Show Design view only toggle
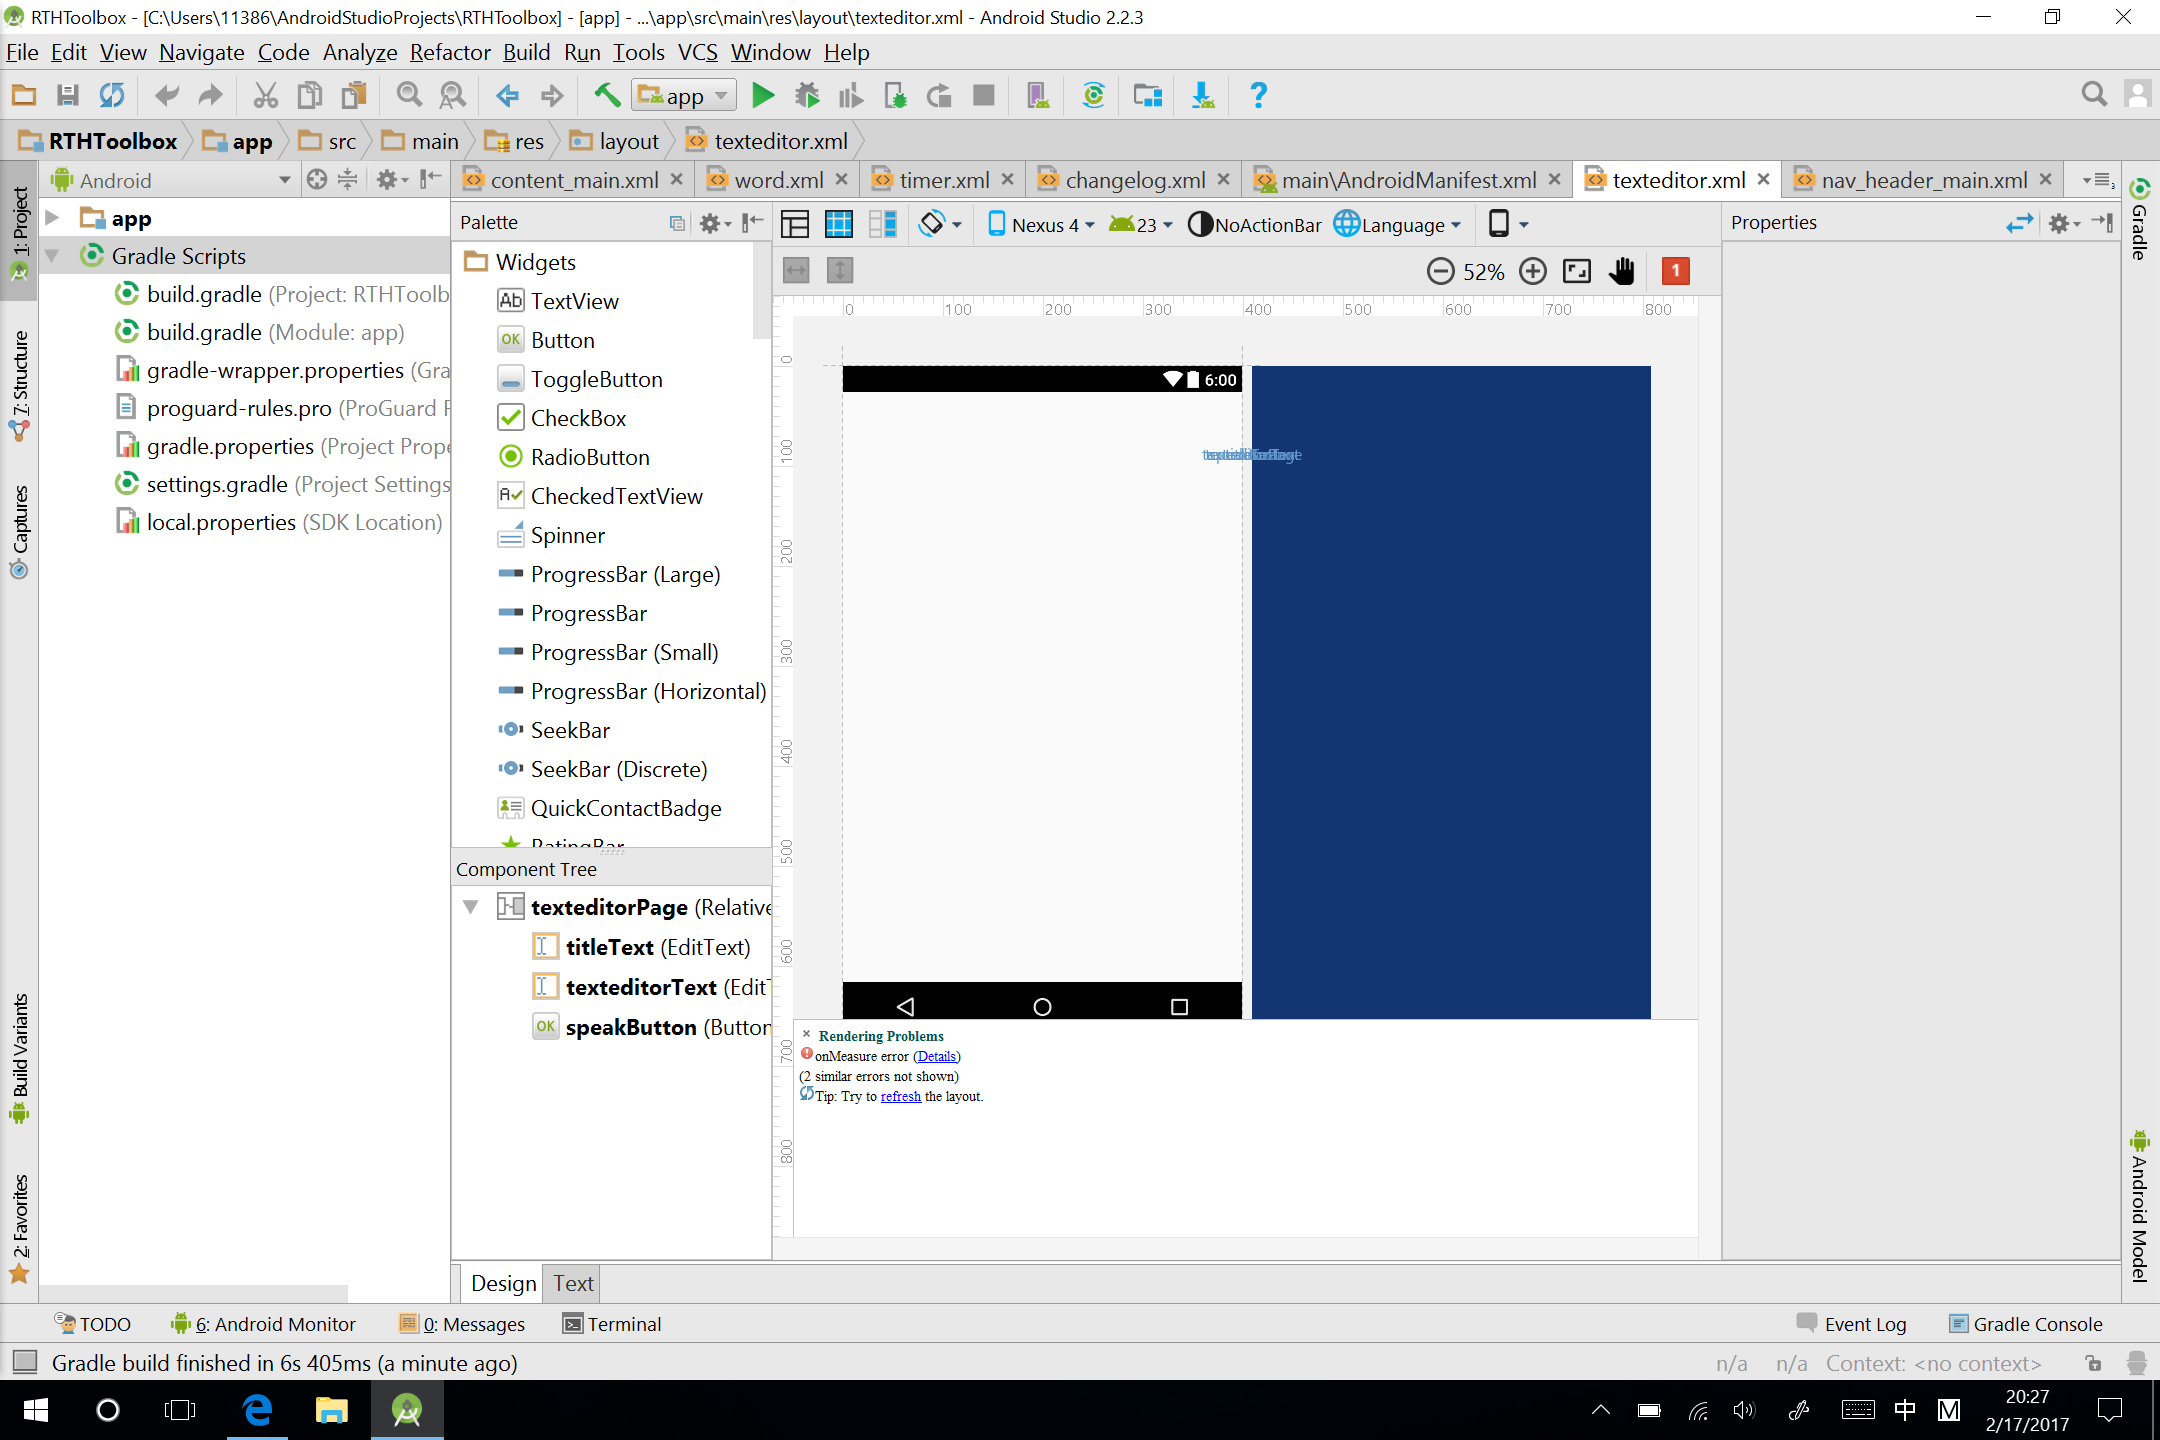The image size is (2160, 1440). coord(795,224)
